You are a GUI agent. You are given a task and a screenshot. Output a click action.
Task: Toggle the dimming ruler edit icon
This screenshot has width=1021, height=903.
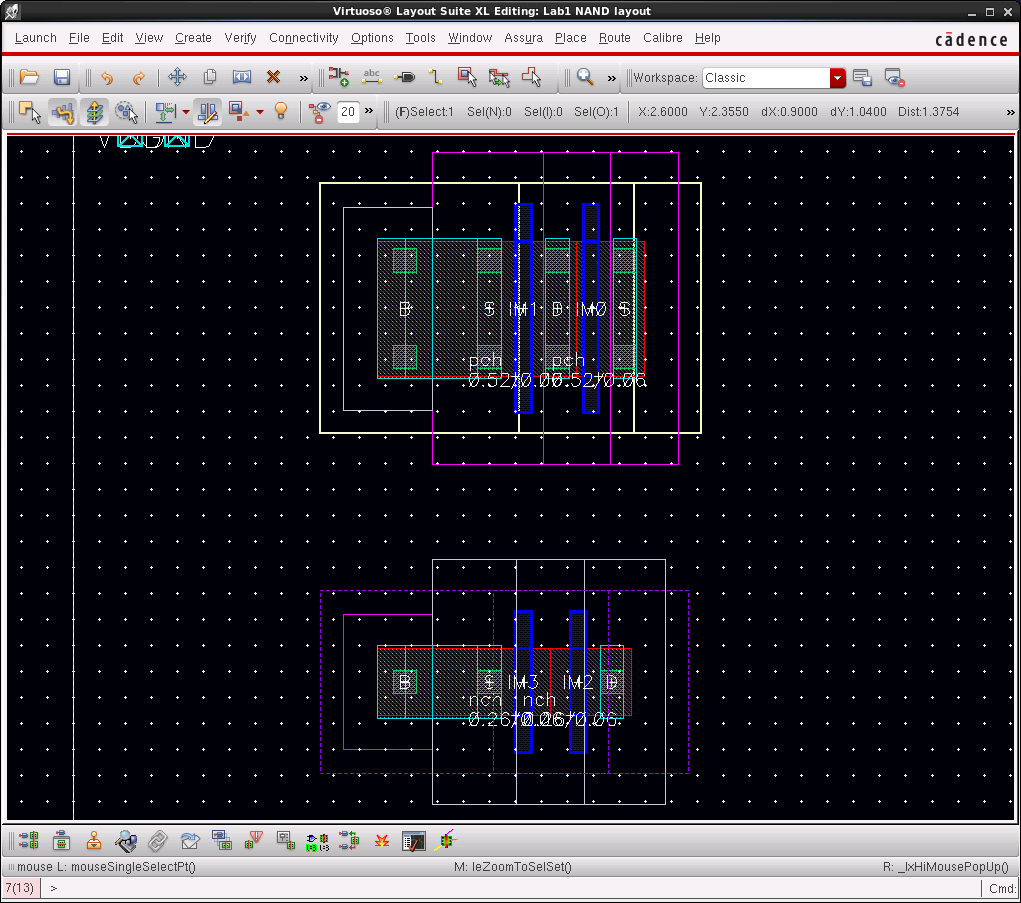[x=208, y=112]
